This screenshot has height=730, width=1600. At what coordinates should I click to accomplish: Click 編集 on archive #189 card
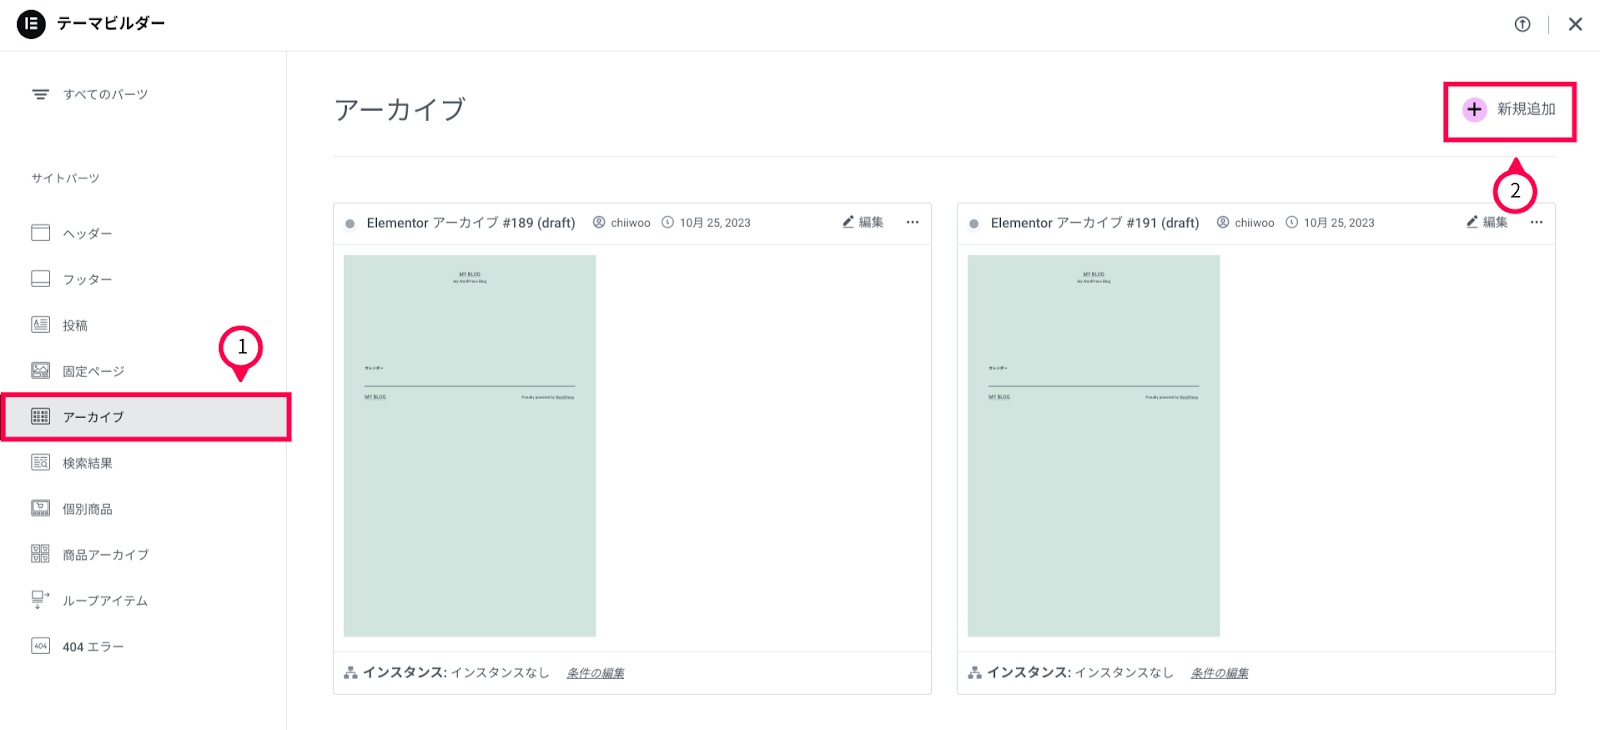pos(871,222)
